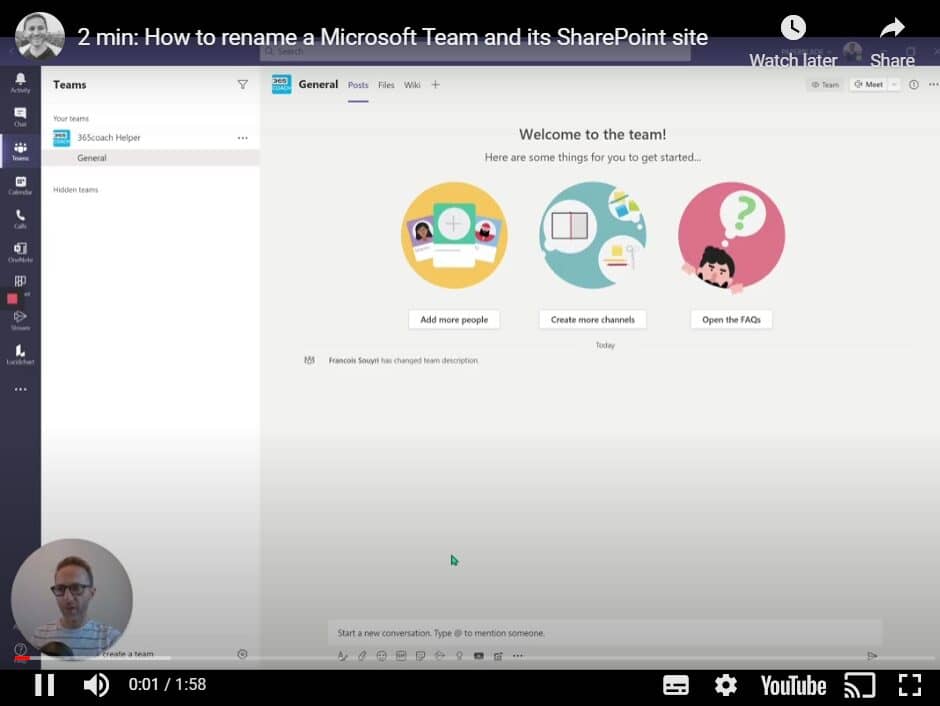940x706 pixels.
Task: Open the Stream app in the left rail
Action: coord(20,320)
